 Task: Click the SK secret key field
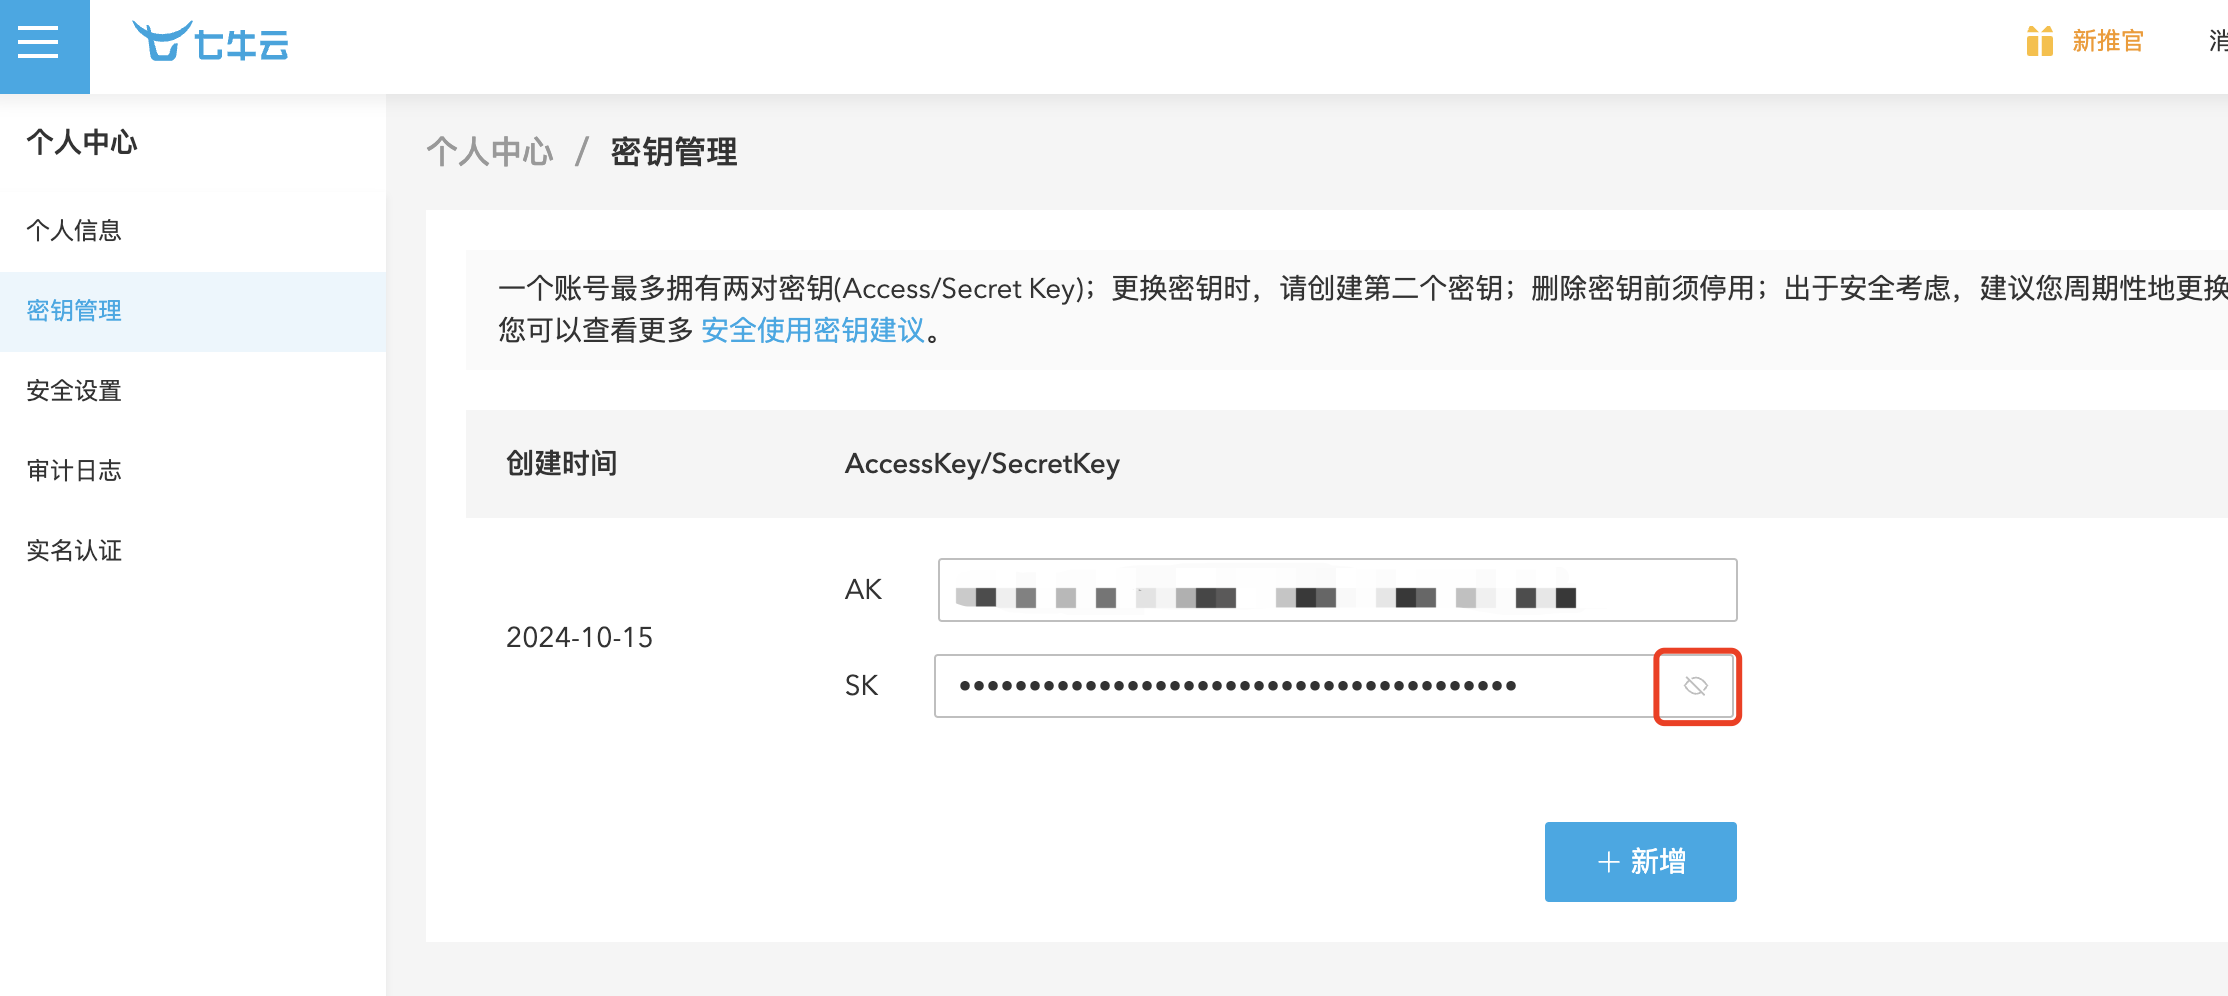[x=1292, y=686]
